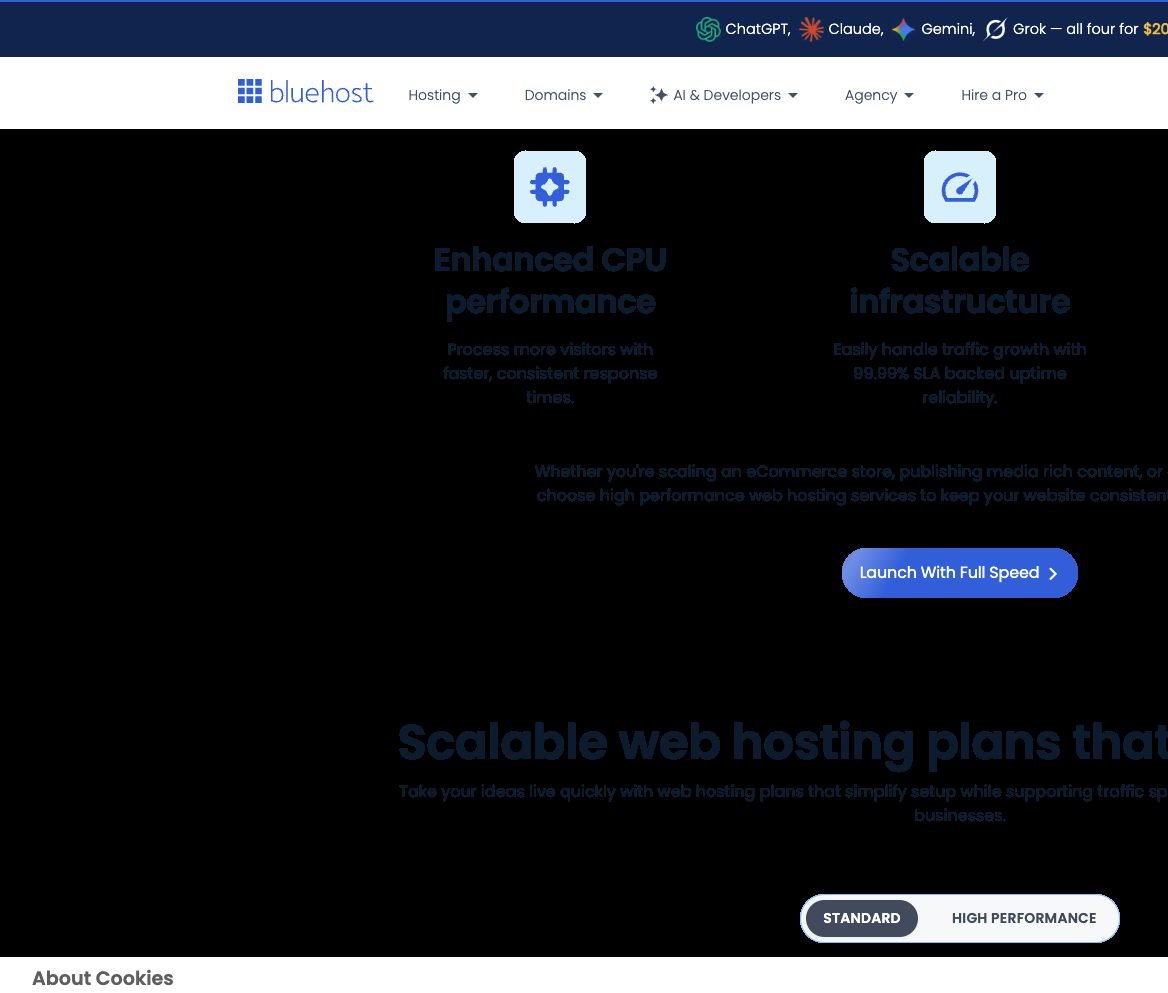Click the Grok logo icon in the banner
1168x993 pixels.
coord(995,29)
